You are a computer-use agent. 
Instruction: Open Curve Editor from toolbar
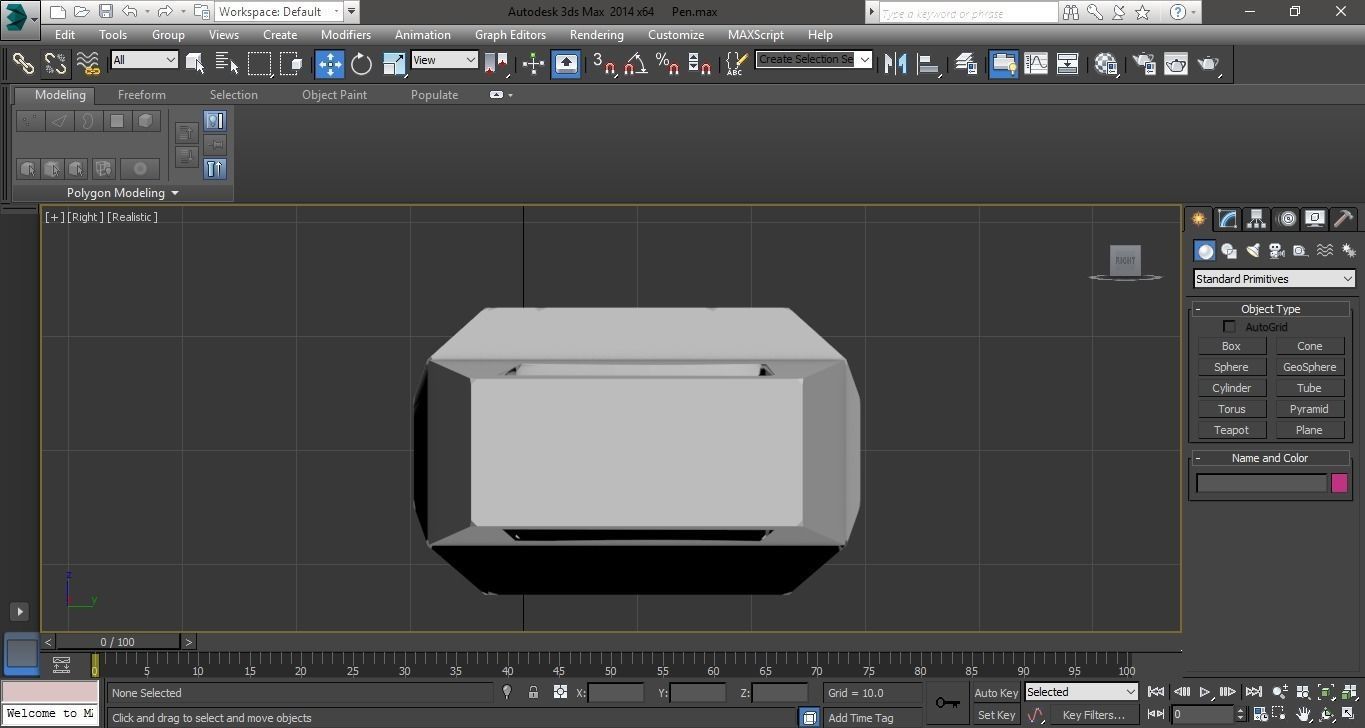tap(1035, 64)
